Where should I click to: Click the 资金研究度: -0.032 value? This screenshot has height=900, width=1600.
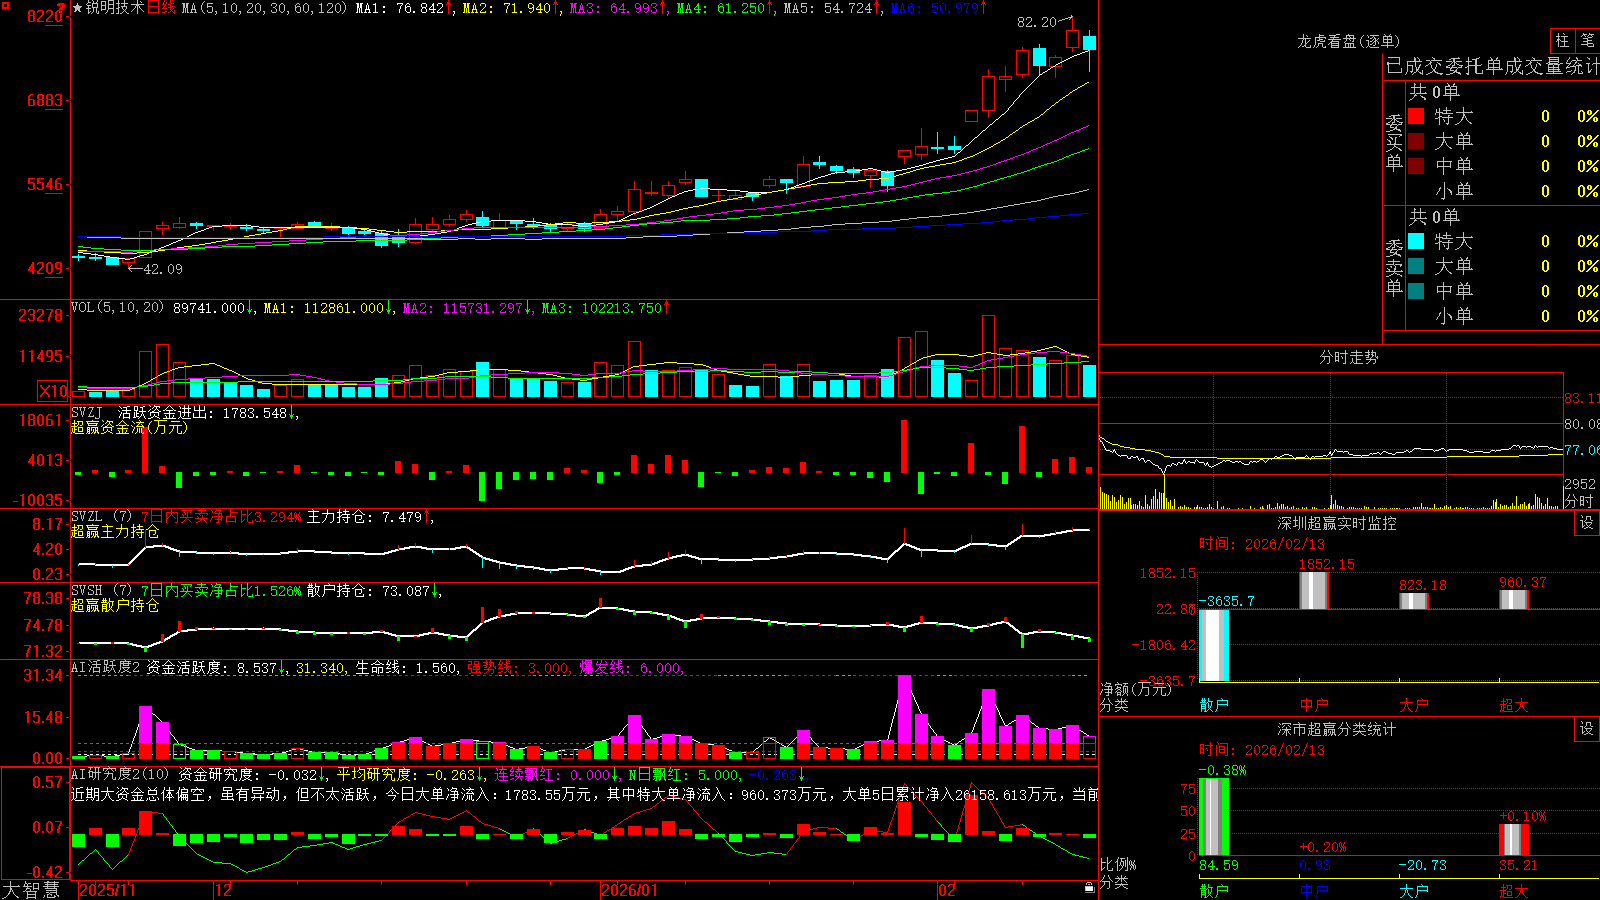pos(248,774)
